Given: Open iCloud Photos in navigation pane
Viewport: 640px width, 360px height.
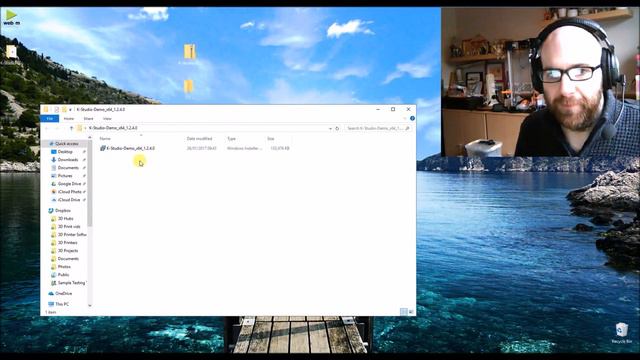Looking at the screenshot, I should click(69, 192).
